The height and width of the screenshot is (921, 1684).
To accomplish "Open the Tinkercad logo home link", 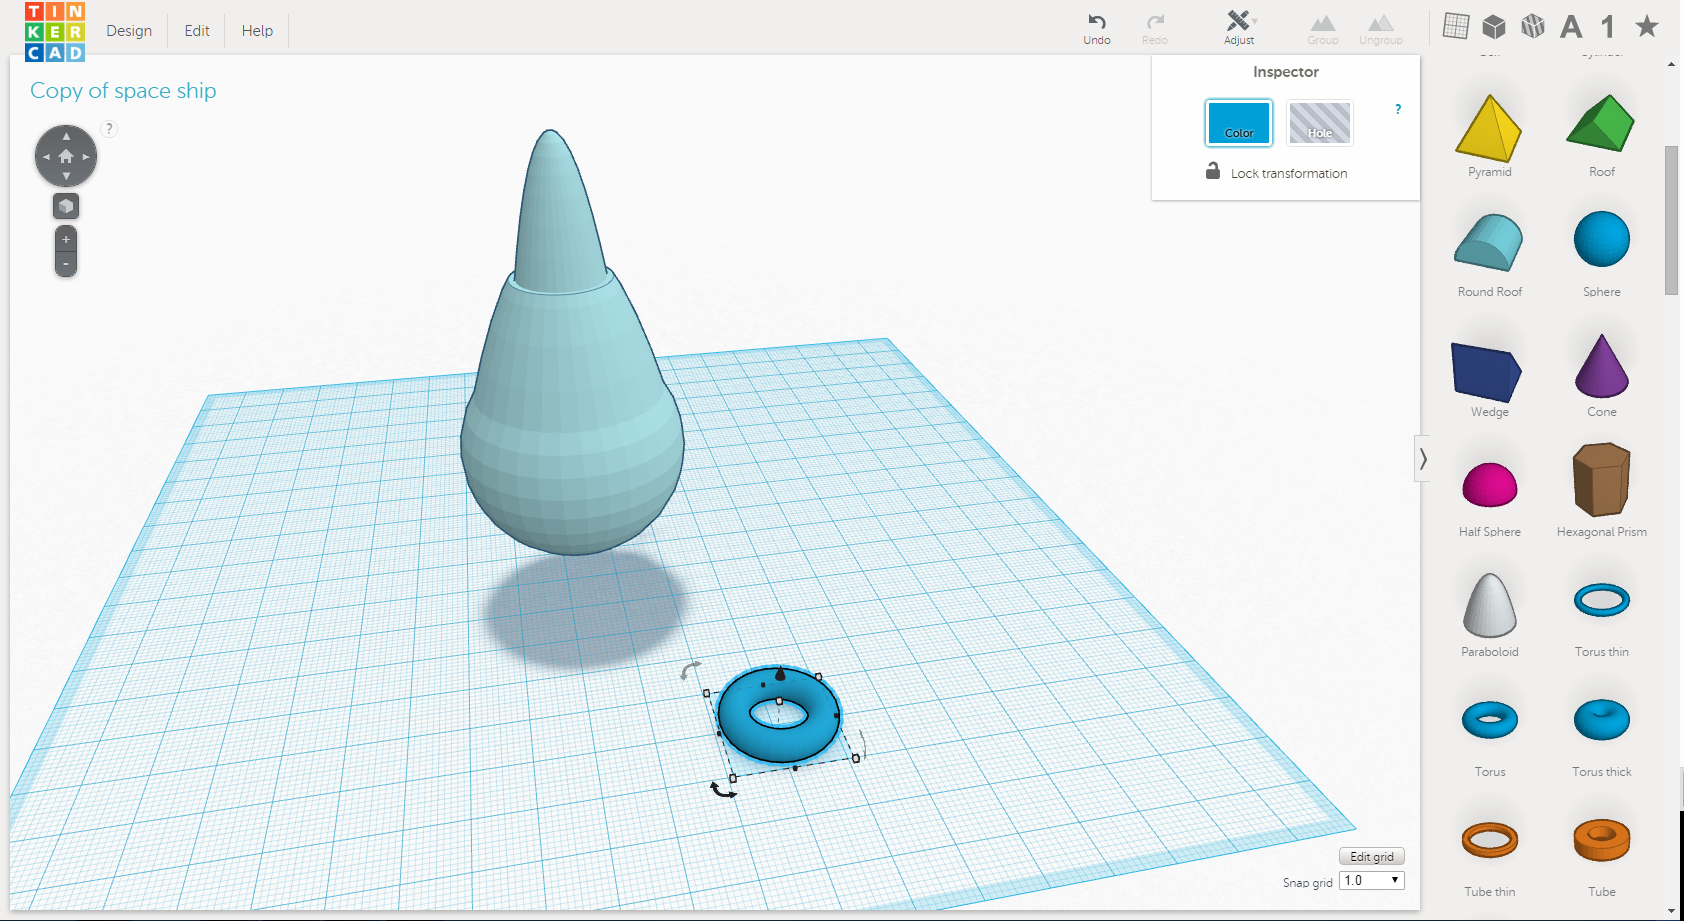I will coord(55,31).
